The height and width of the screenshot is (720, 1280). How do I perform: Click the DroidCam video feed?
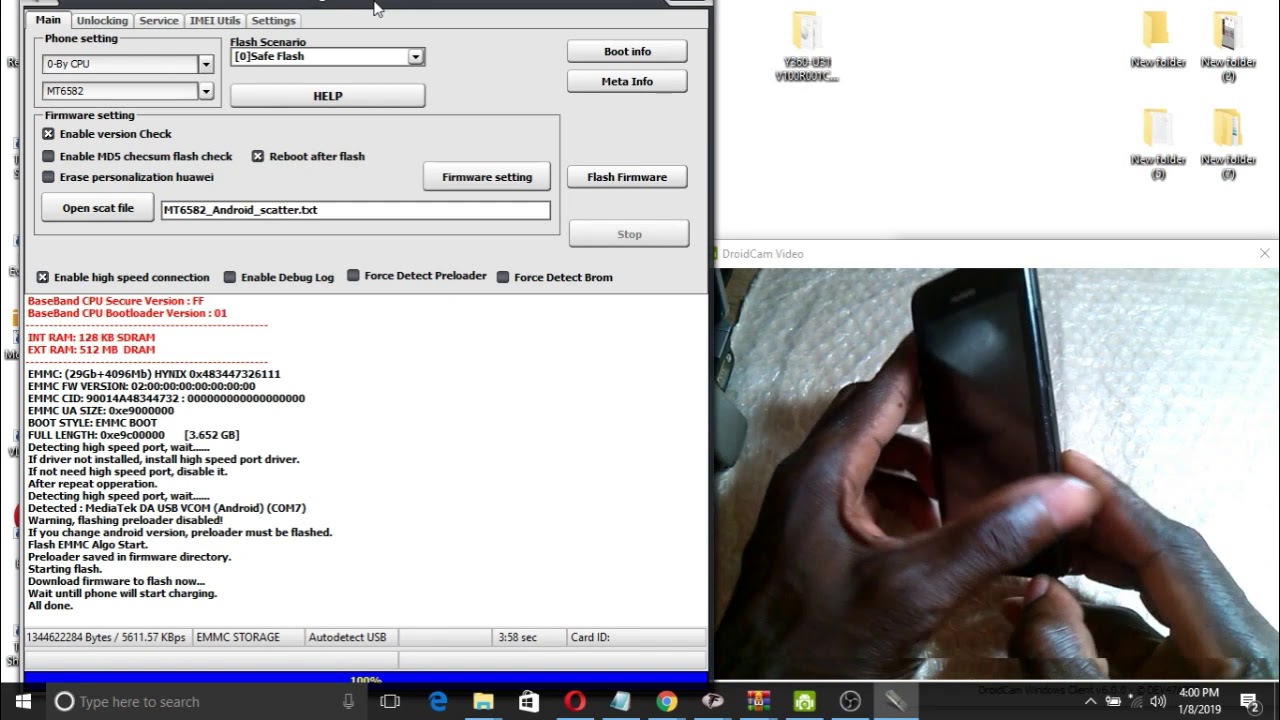click(997, 473)
